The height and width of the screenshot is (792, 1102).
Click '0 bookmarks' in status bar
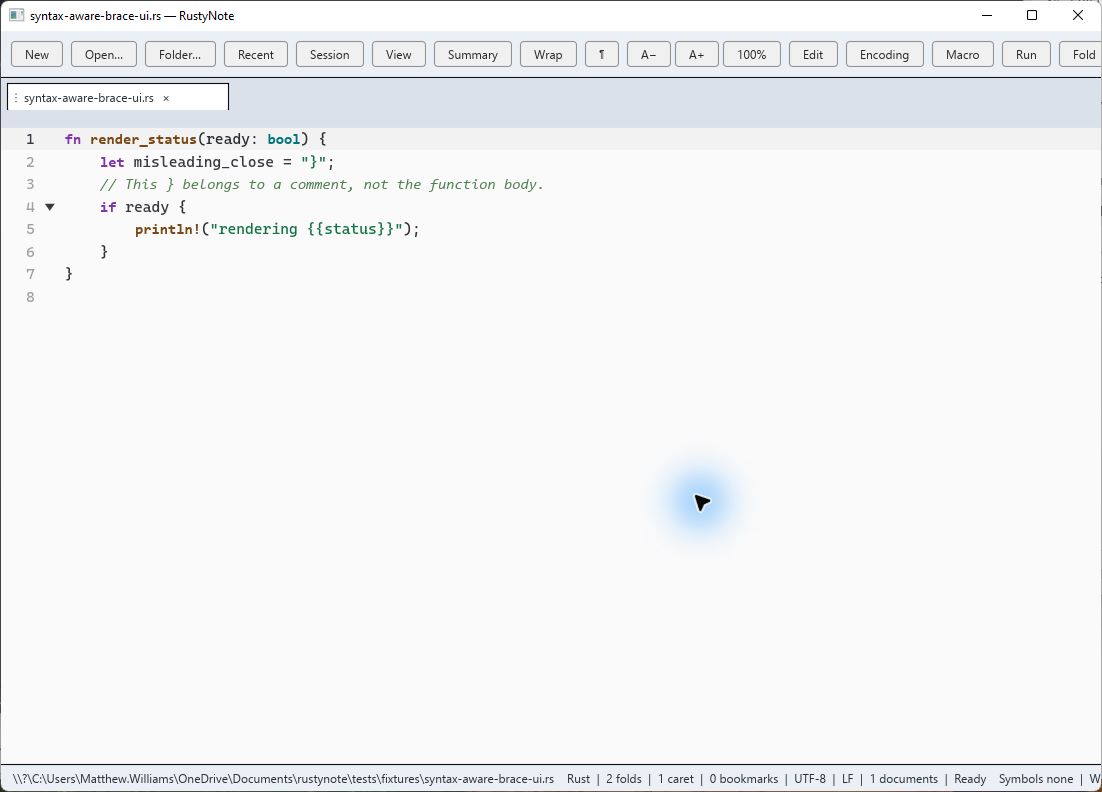pos(744,779)
